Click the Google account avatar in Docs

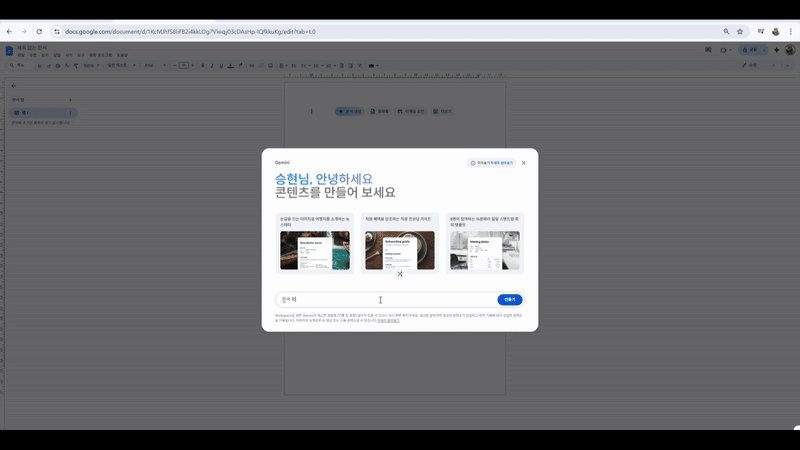pos(790,50)
